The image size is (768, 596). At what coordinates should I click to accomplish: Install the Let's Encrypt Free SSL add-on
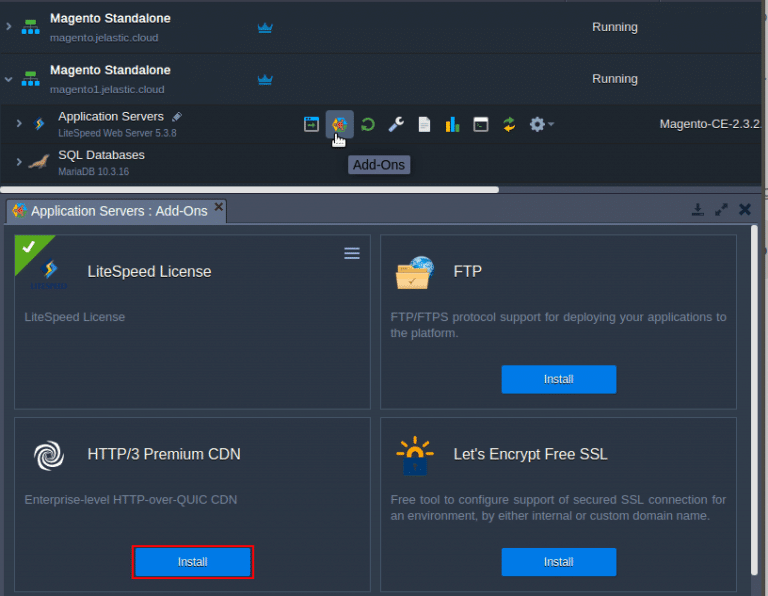pyautogui.click(x=558, y=562)
